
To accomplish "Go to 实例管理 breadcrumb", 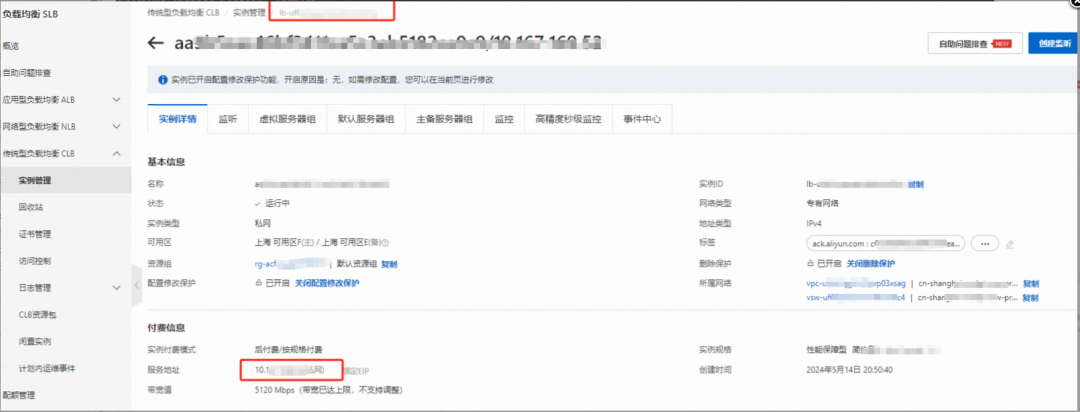I will pyautogui.click(x=249, y=12).
